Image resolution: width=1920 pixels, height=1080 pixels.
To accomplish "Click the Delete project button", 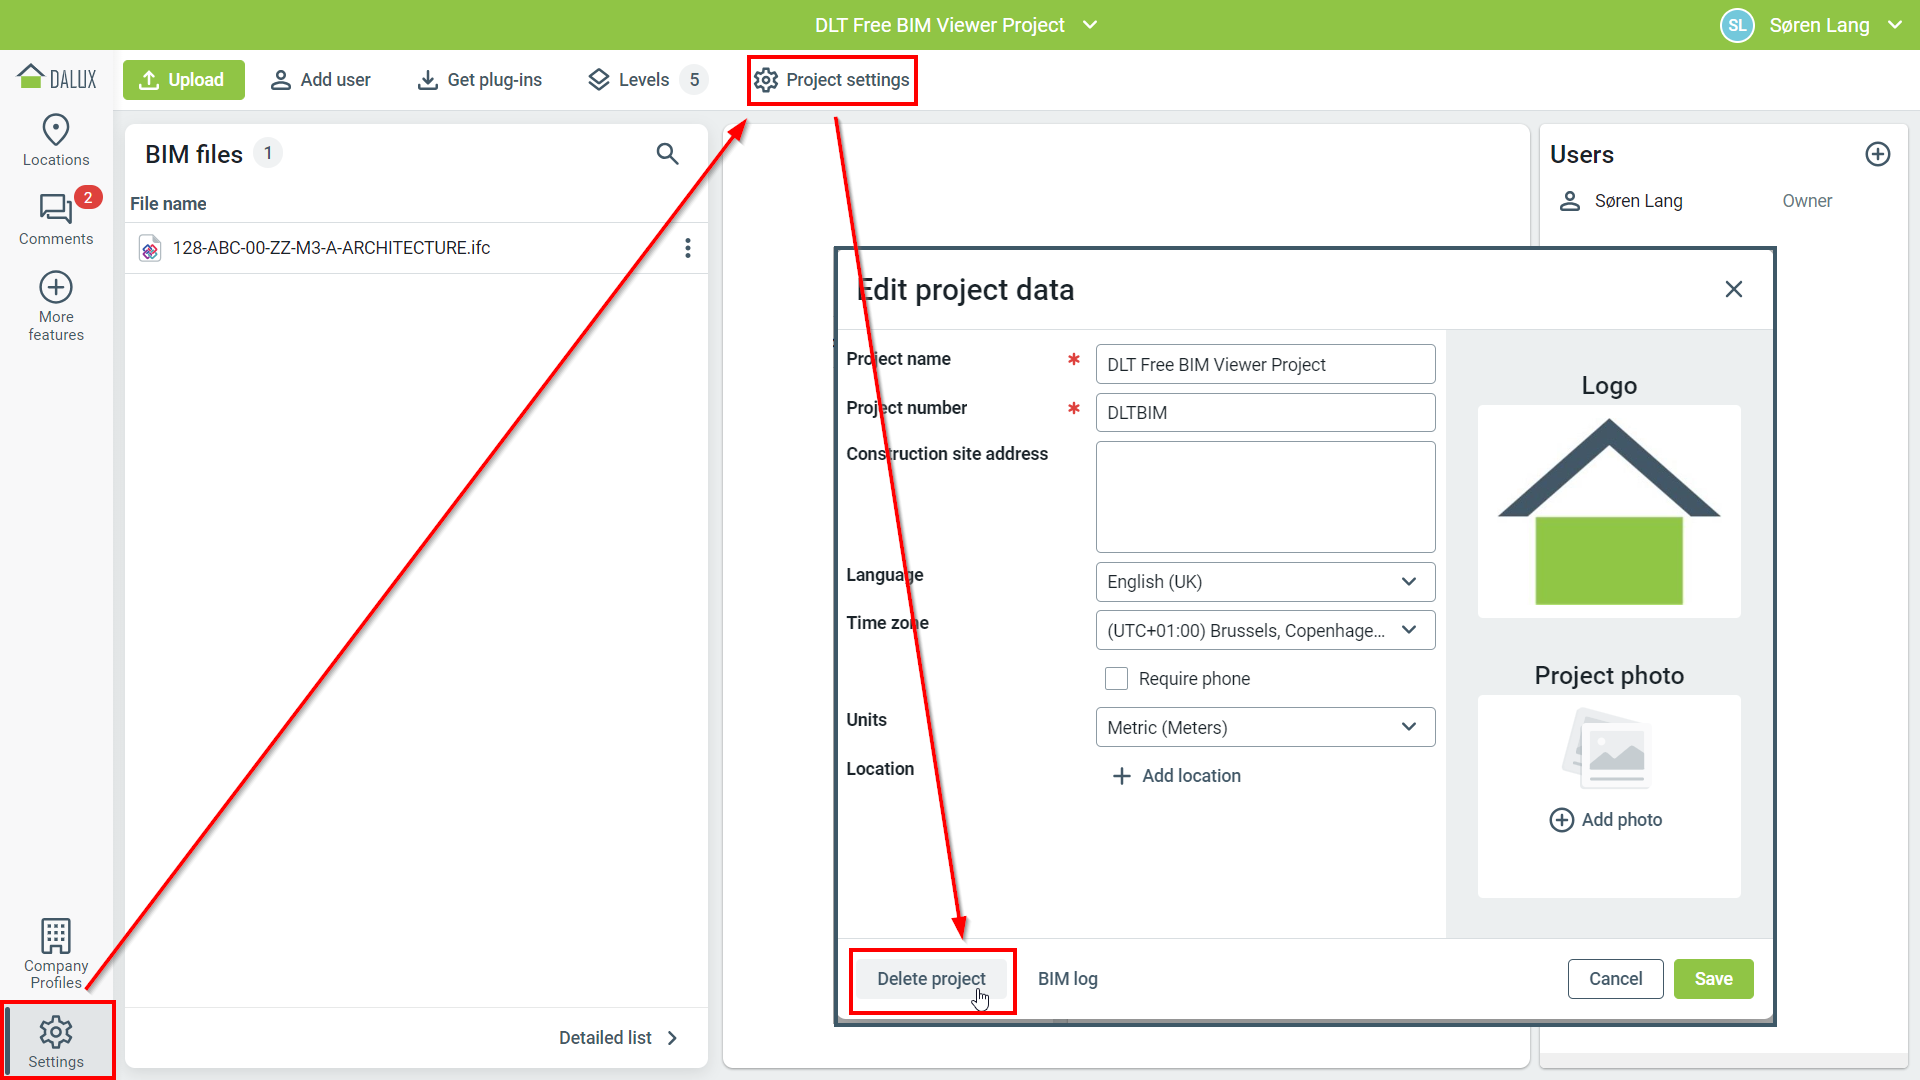I will [x=931, y=979].
